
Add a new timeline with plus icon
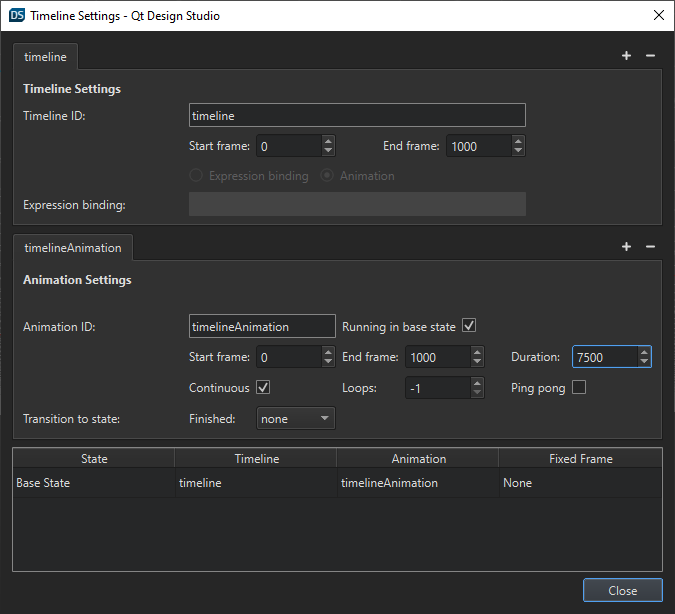[626, 56]
